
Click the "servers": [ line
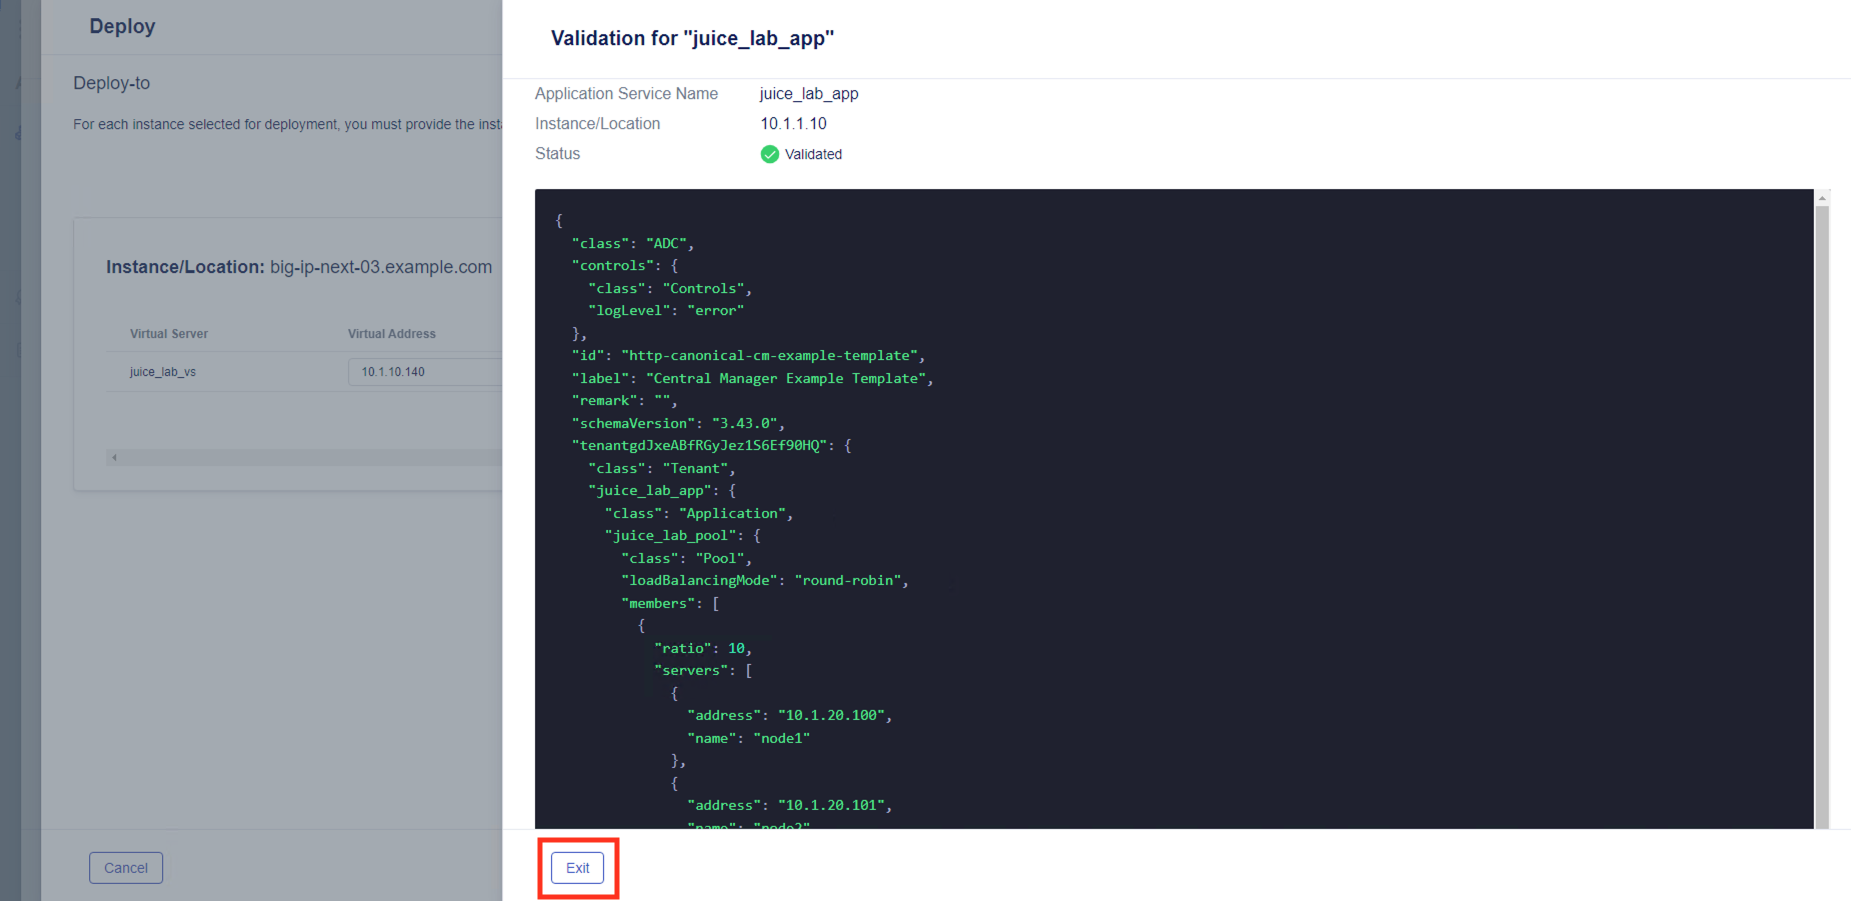pos(703,671)
